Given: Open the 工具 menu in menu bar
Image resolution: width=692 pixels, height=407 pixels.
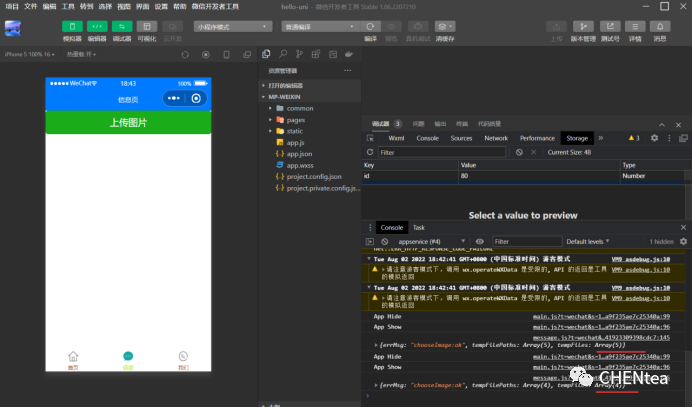Looking at the screenshot, I should pos(67,6).
